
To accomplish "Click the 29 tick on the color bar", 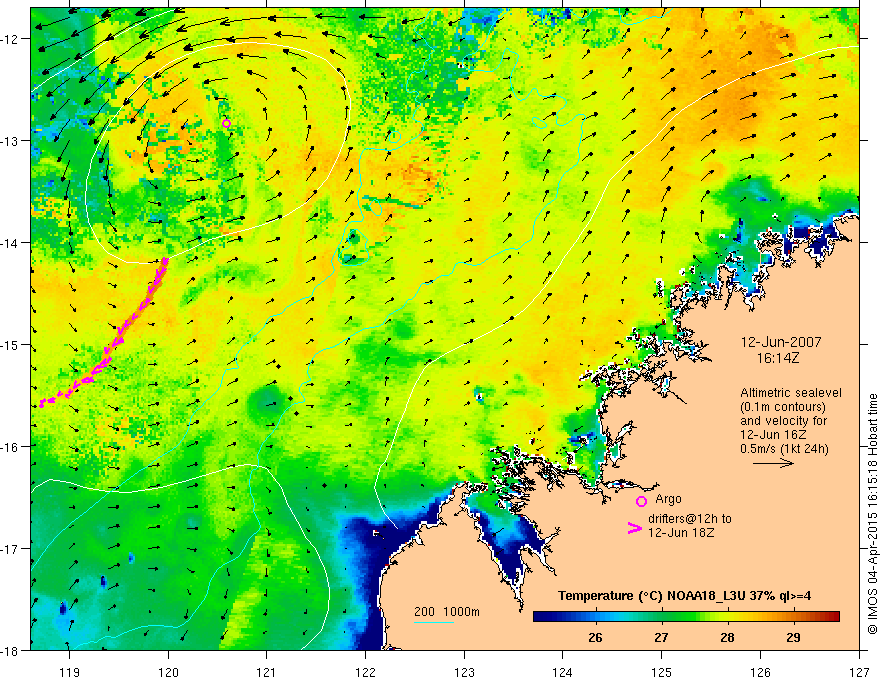I will (x=793, y=638).
